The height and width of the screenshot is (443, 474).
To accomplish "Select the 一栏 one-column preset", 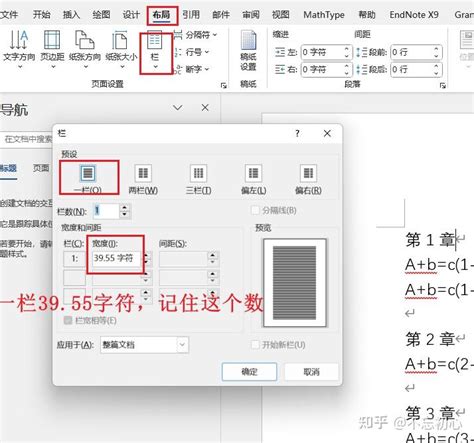I will (88, 178).
